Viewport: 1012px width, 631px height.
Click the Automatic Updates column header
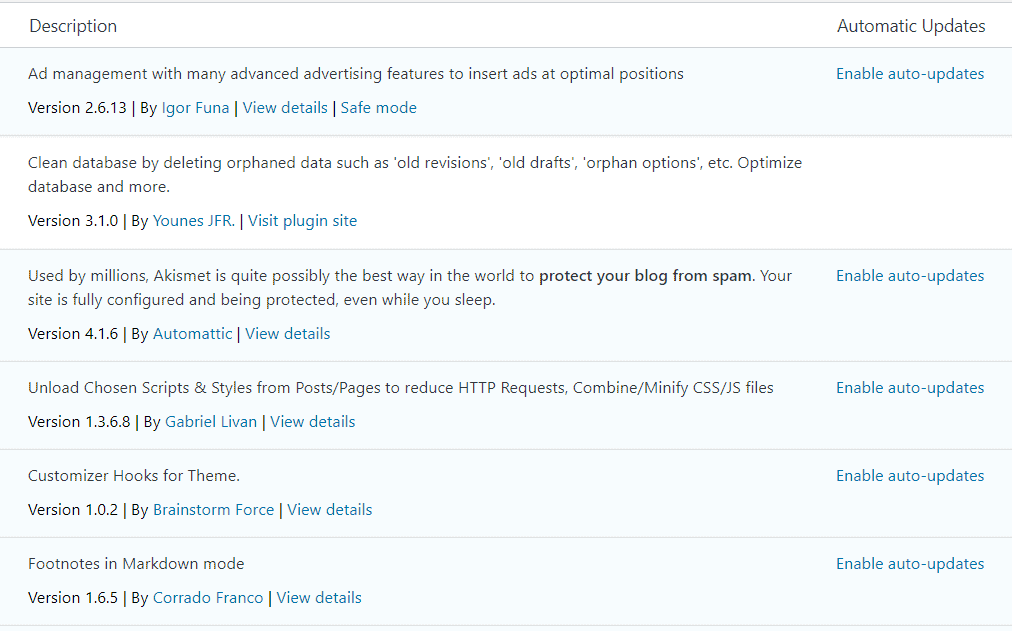point(910,26)
